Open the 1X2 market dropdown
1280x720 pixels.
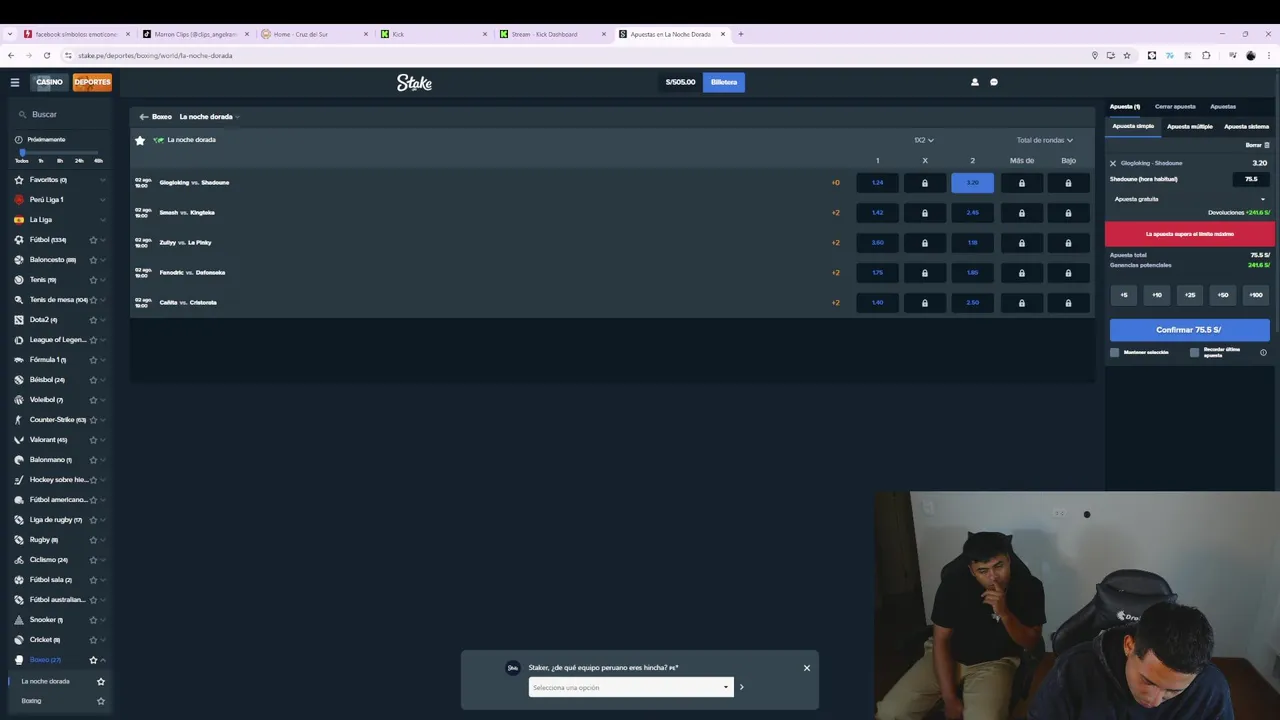[x=924, y=140]
